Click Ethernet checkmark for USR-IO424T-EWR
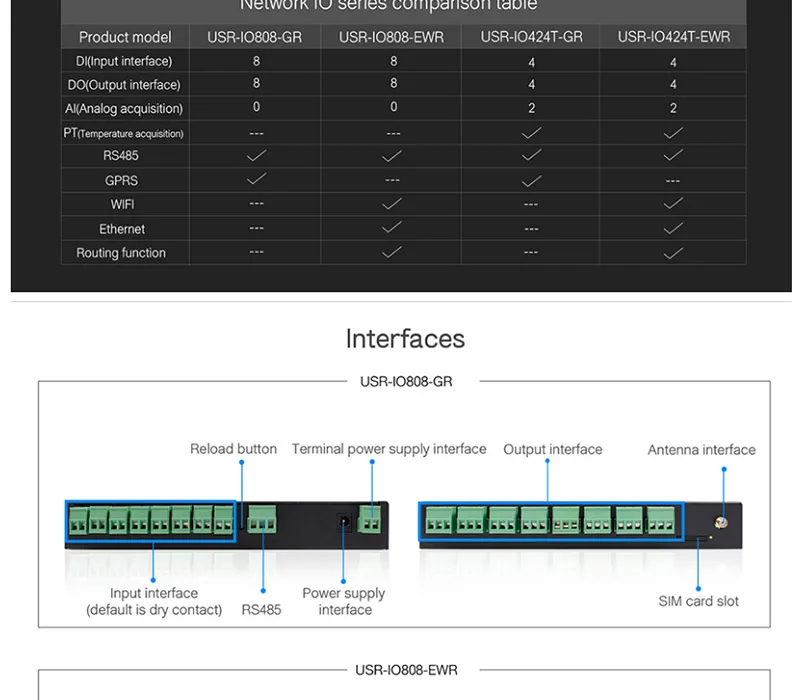The height and width of the screenshot is (700, 800). (x=673, y=228)
